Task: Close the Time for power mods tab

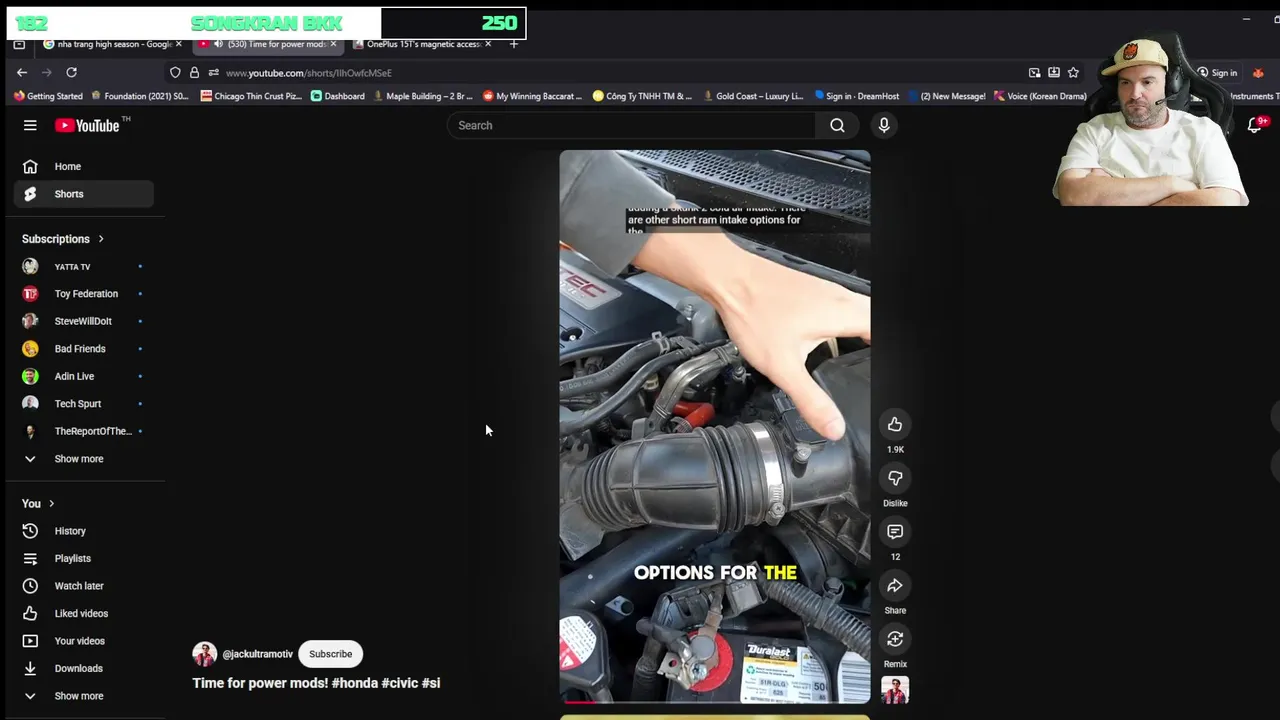Action: [x=333, y=44]
